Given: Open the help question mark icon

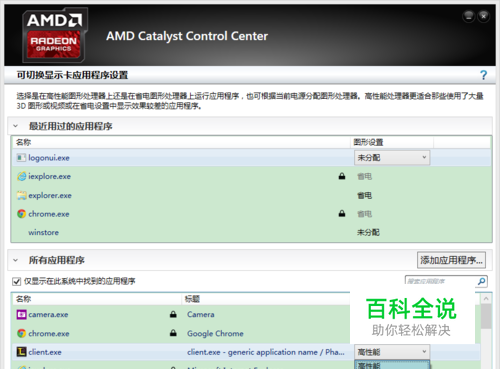Looking at the screenshot, I should (483, 75).
